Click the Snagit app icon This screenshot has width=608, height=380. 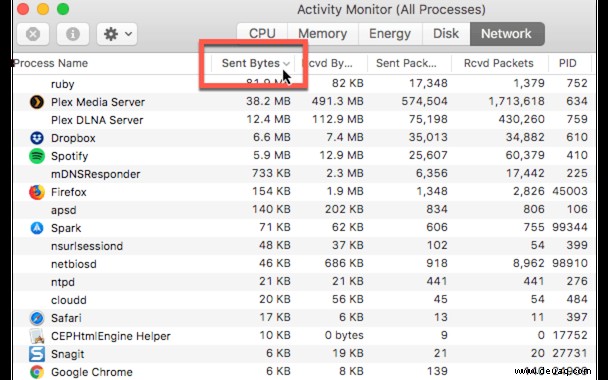37,354
